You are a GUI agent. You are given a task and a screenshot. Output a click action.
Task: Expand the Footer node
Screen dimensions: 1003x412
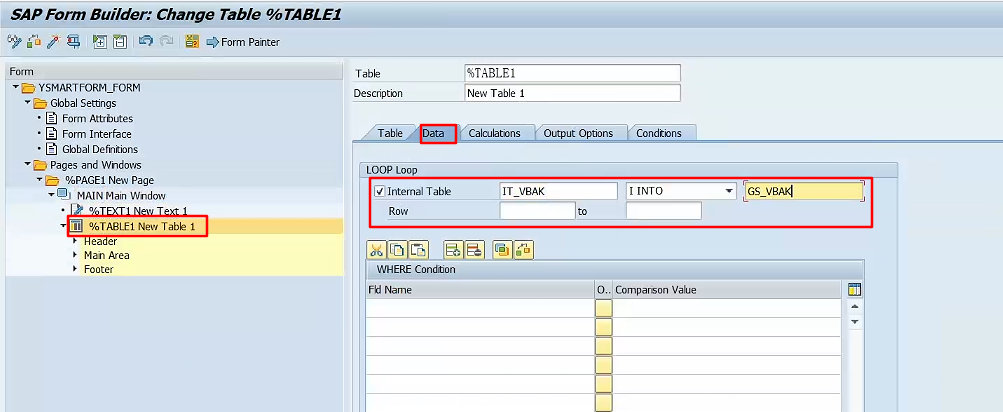[75, 269]
